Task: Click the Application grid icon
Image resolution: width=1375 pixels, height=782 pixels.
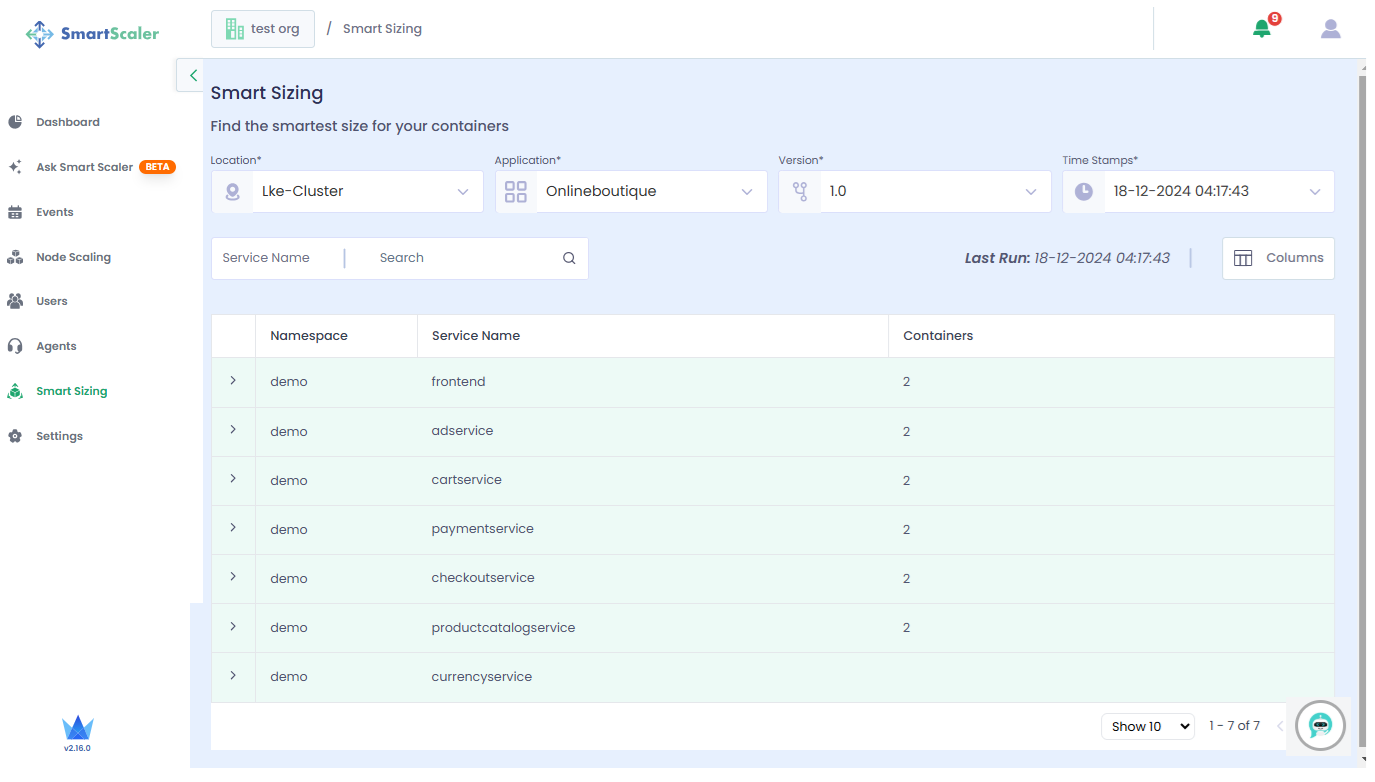Action: 516,192
